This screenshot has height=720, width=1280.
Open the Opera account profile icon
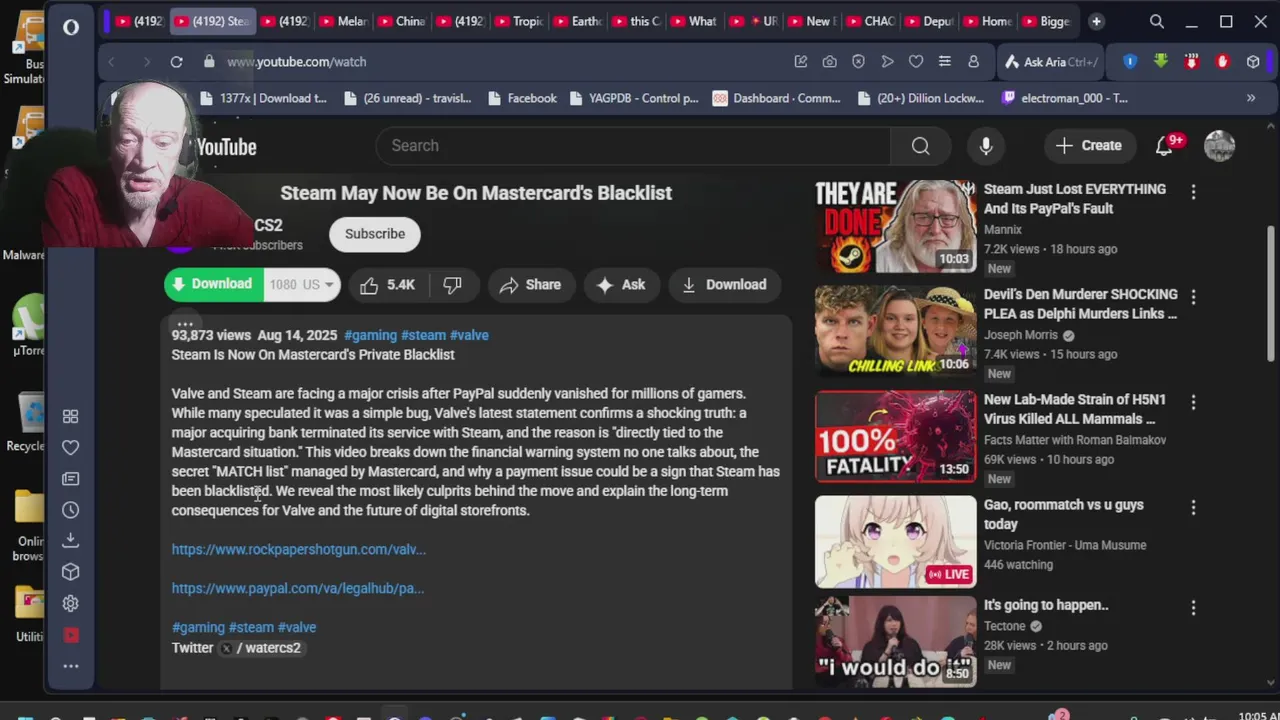click(x=973, y=62)
